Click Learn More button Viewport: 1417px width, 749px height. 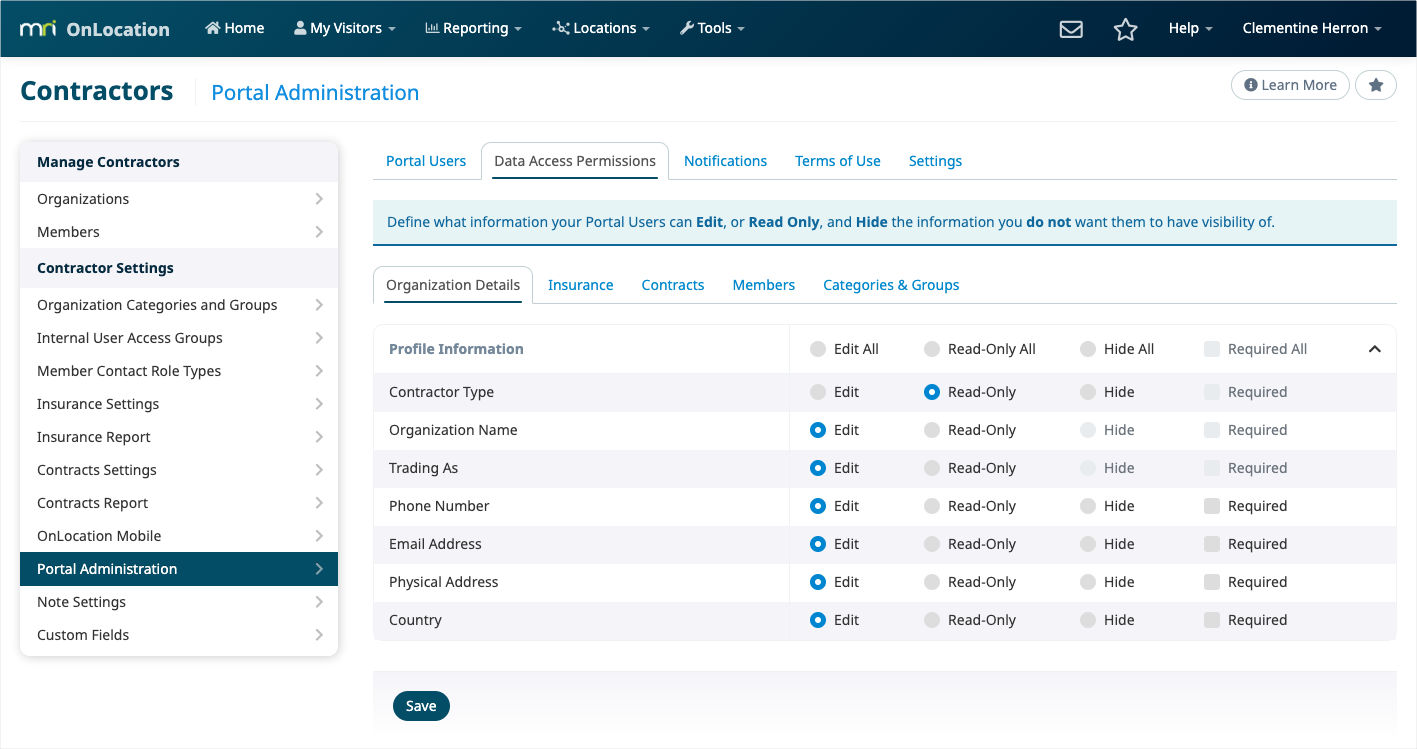pyautogui.click(x=1290, y=85)
